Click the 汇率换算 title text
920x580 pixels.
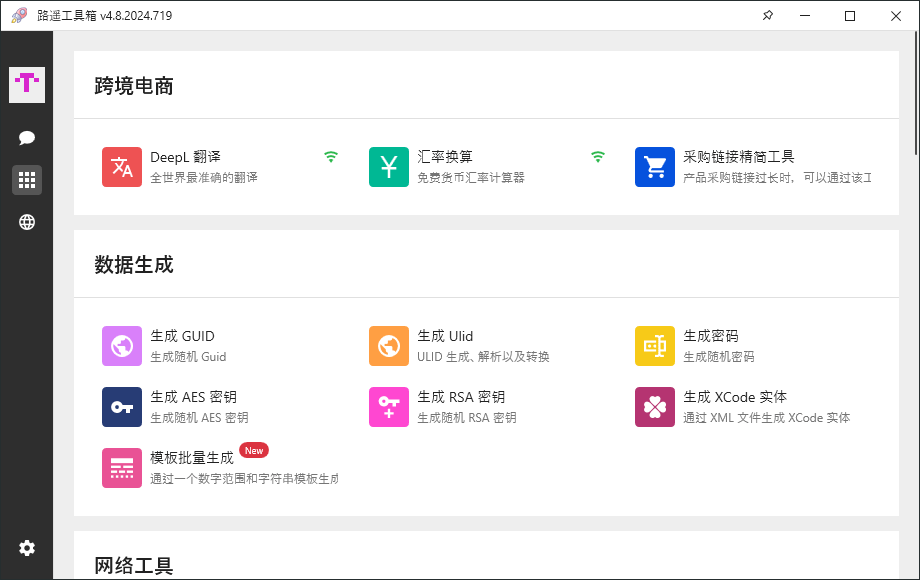(445, 157)
